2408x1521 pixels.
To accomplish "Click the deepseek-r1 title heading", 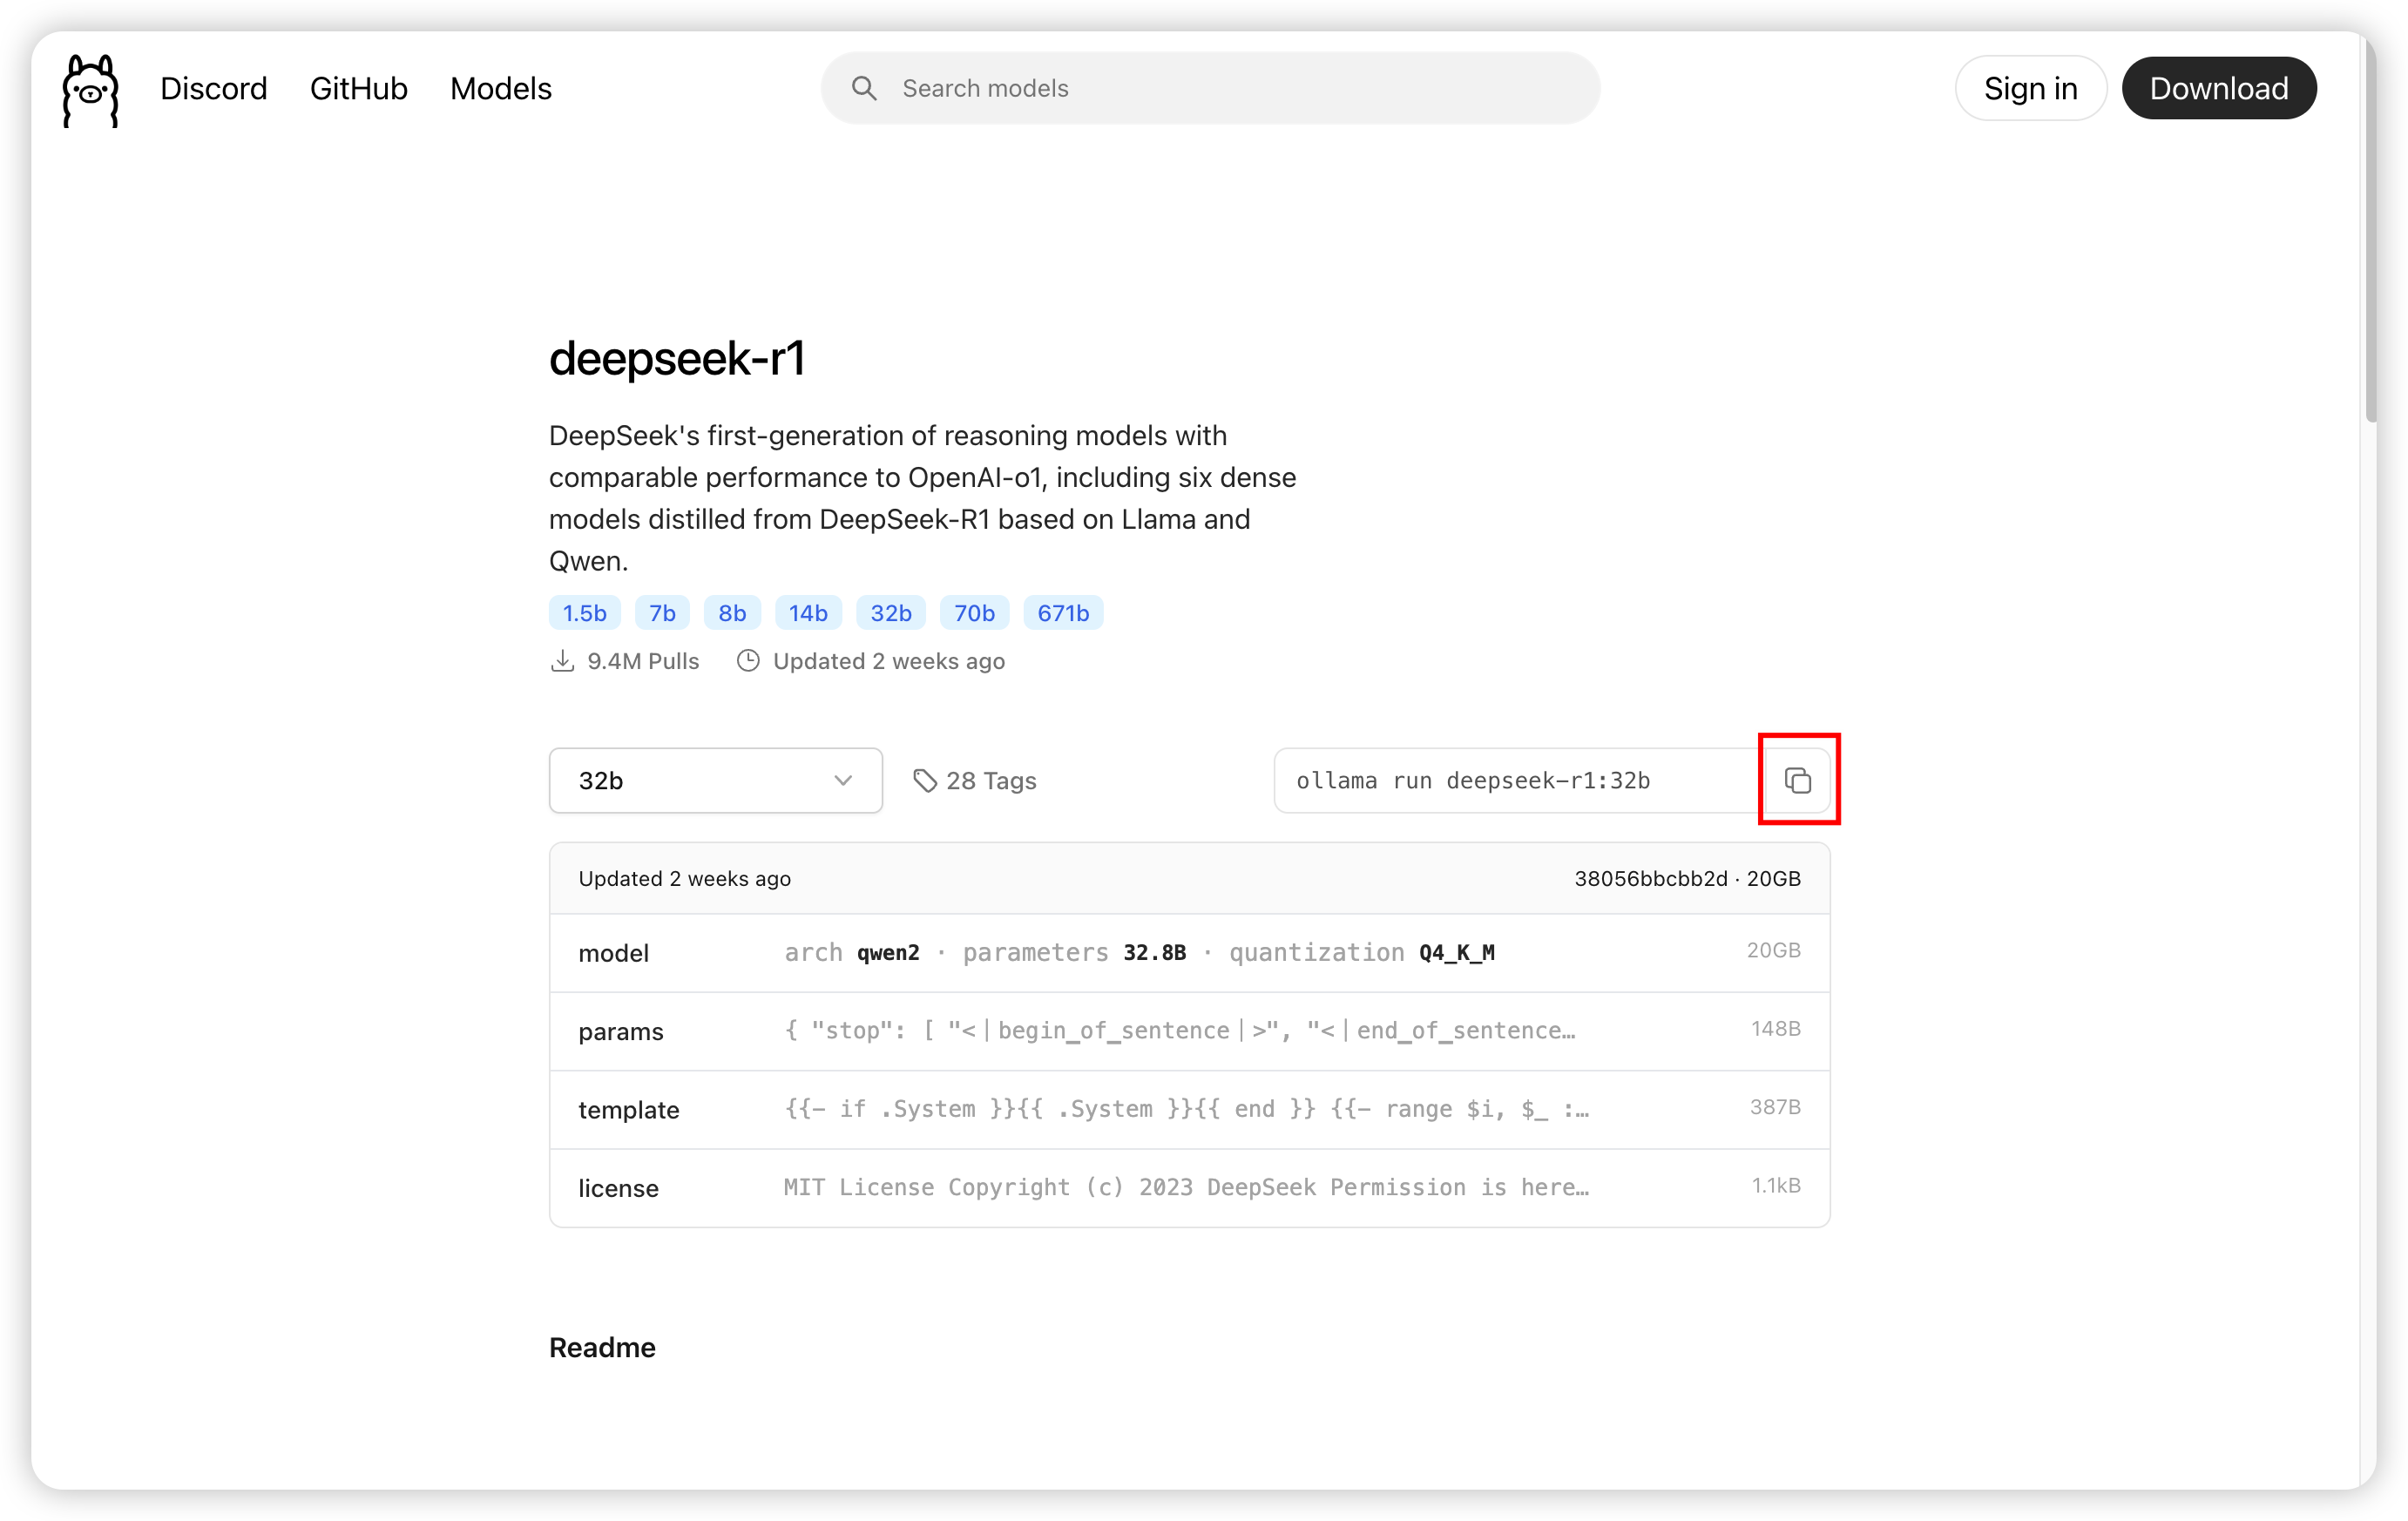I will [677, 358].
